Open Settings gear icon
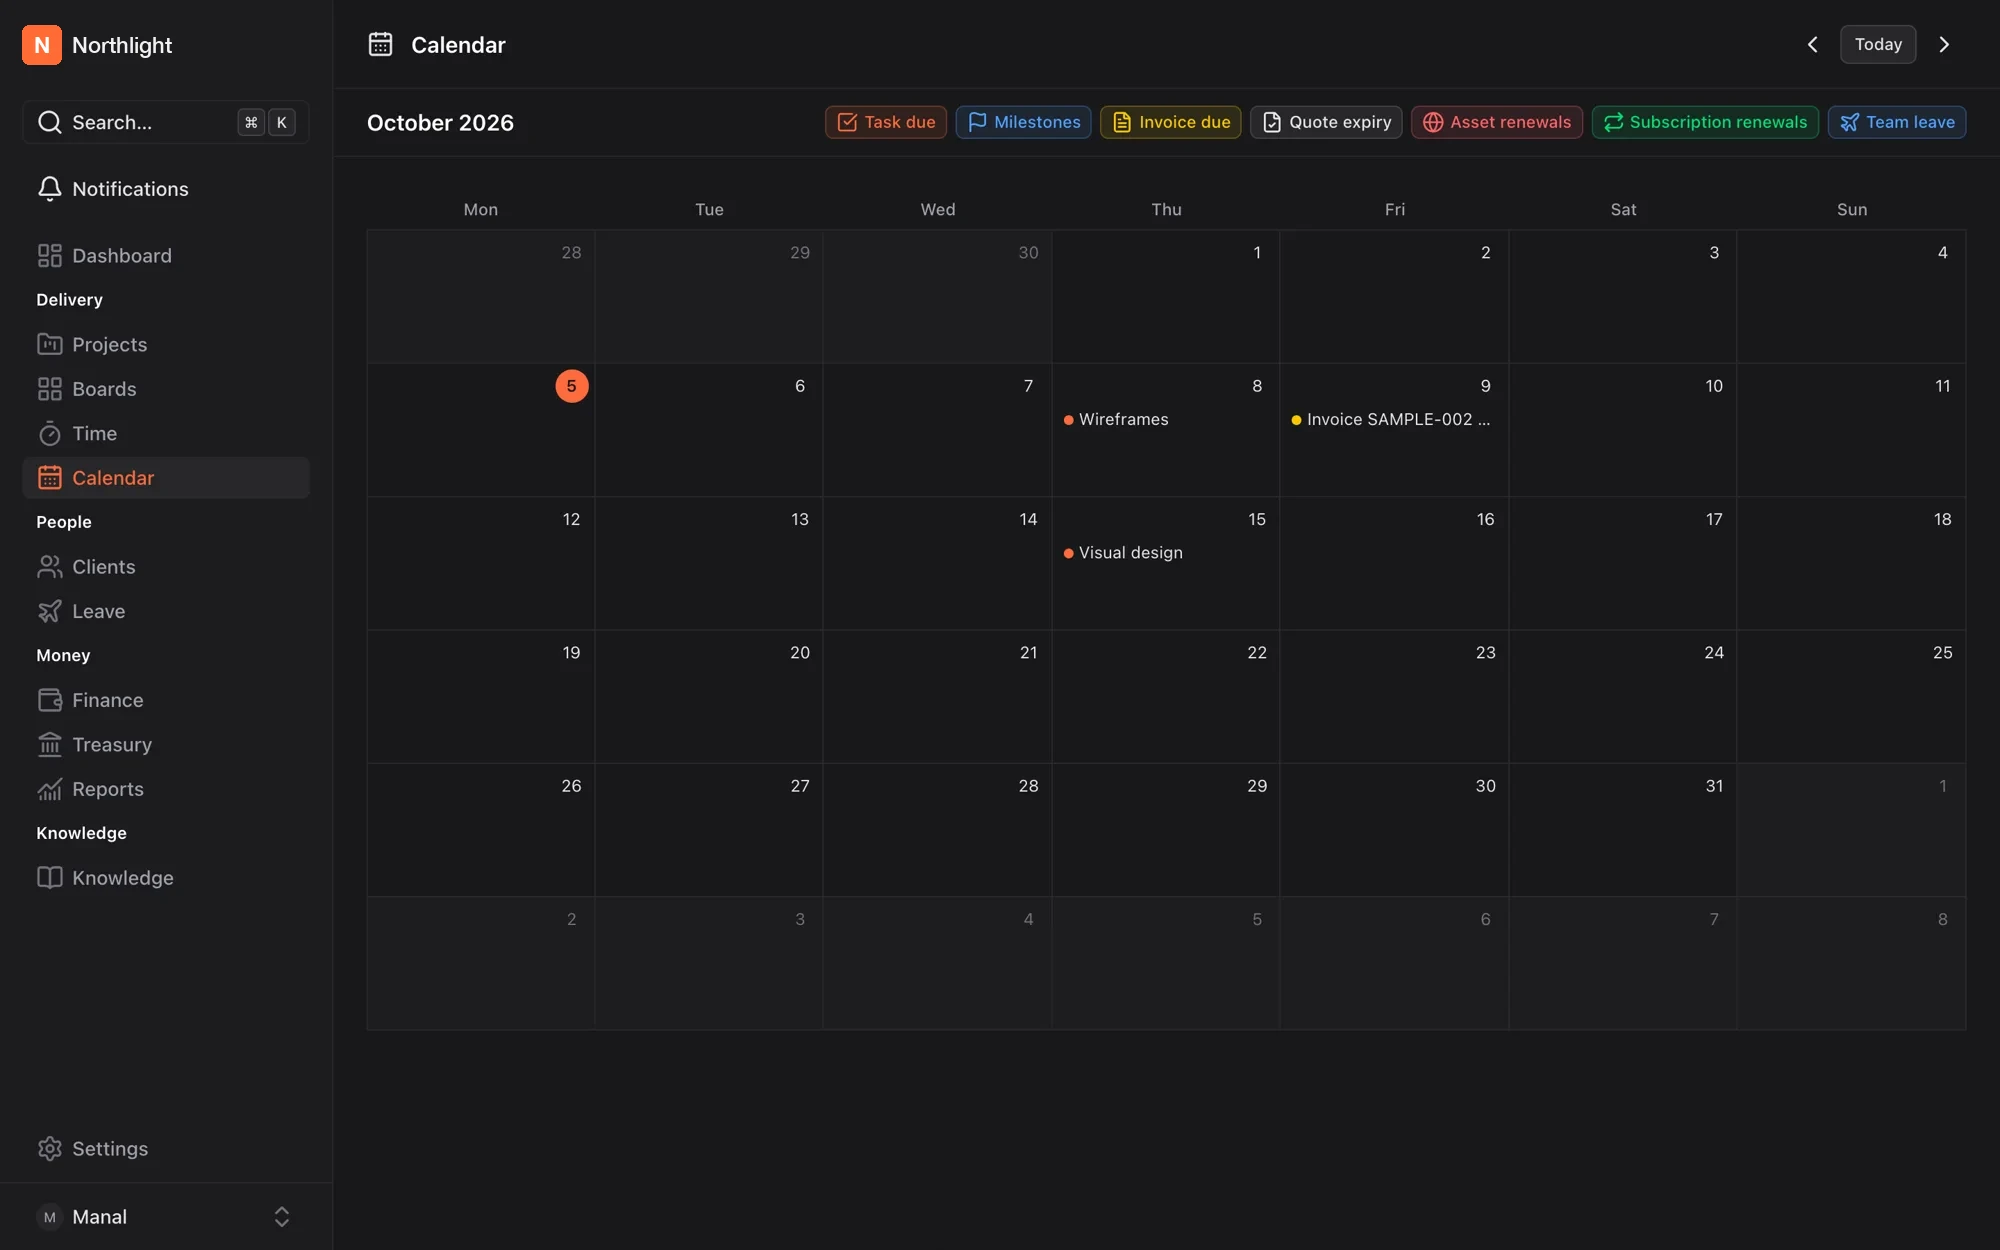Screen dimensions: 2000x1250 pos(50,1149)
